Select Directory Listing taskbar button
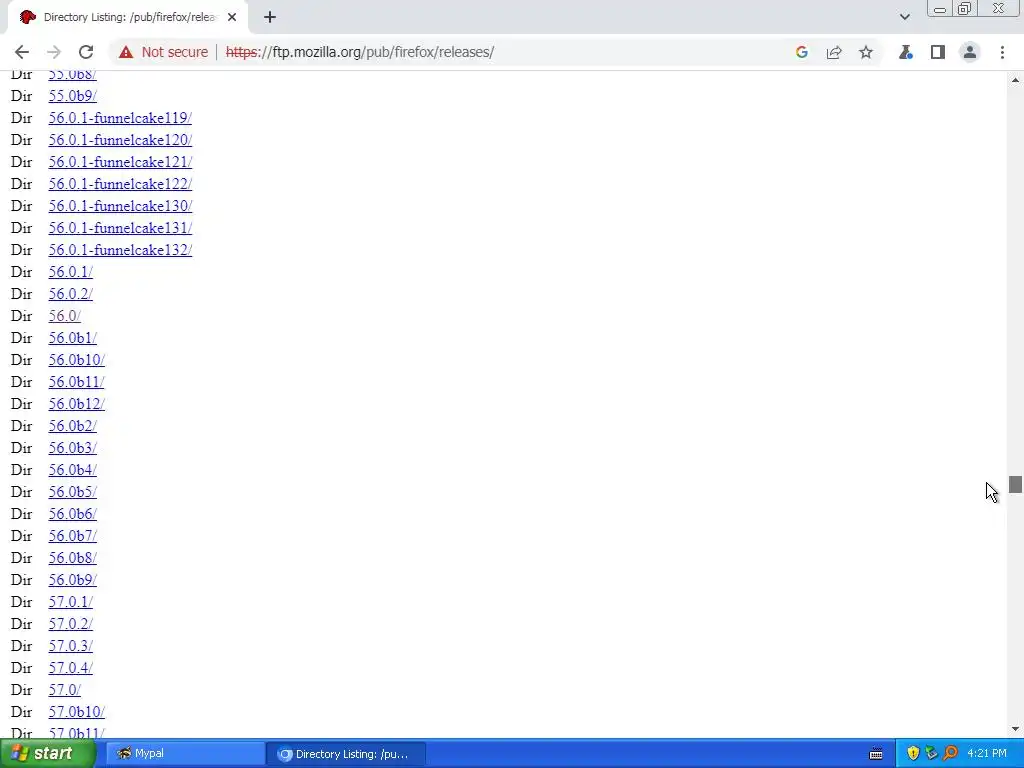1024x768 pixels. (346, 754)
